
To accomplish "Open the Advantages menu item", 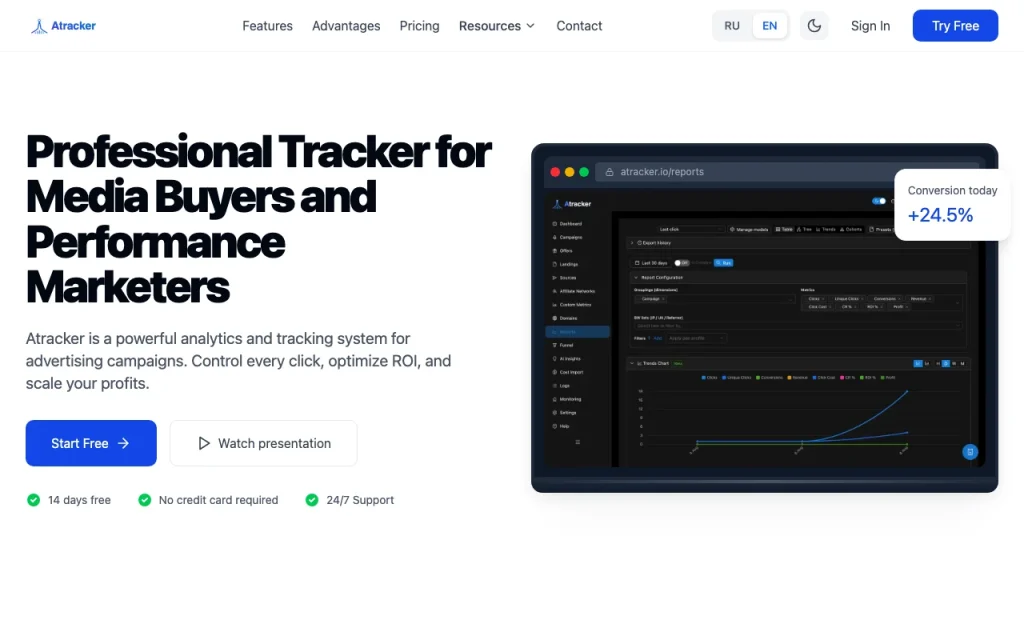I will (x=346, y=26).
